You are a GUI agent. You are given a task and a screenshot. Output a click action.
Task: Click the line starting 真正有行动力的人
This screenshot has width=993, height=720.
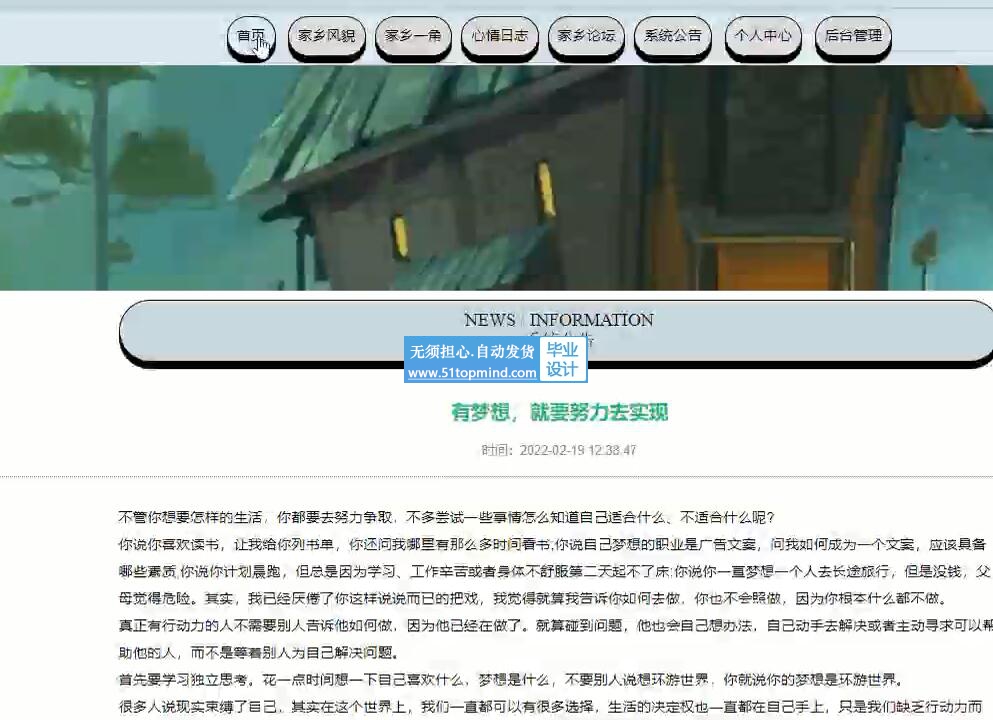[555, 626]
